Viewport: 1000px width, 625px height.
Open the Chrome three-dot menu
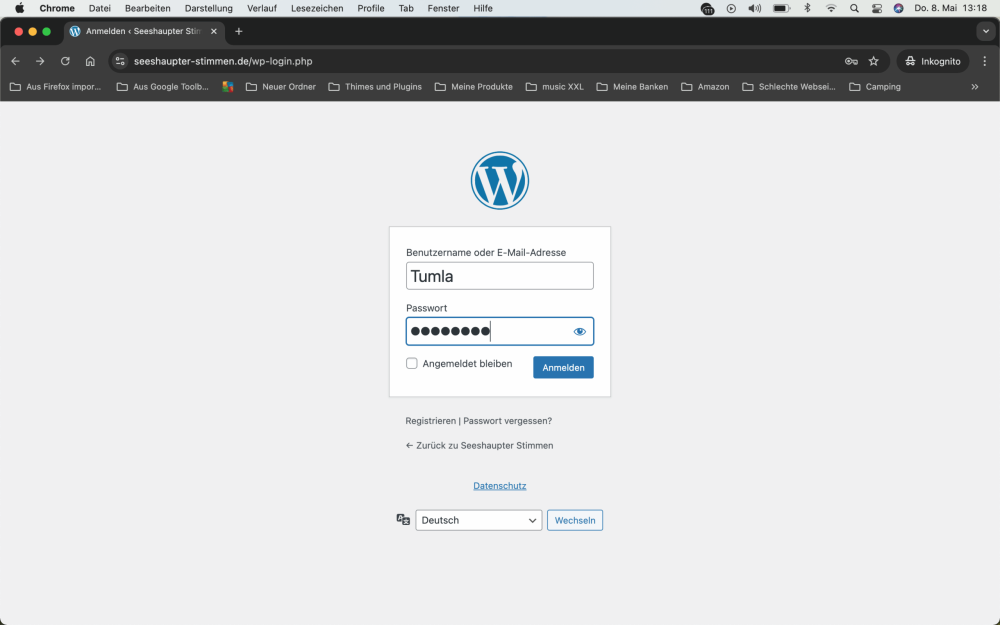coord(985,61)
